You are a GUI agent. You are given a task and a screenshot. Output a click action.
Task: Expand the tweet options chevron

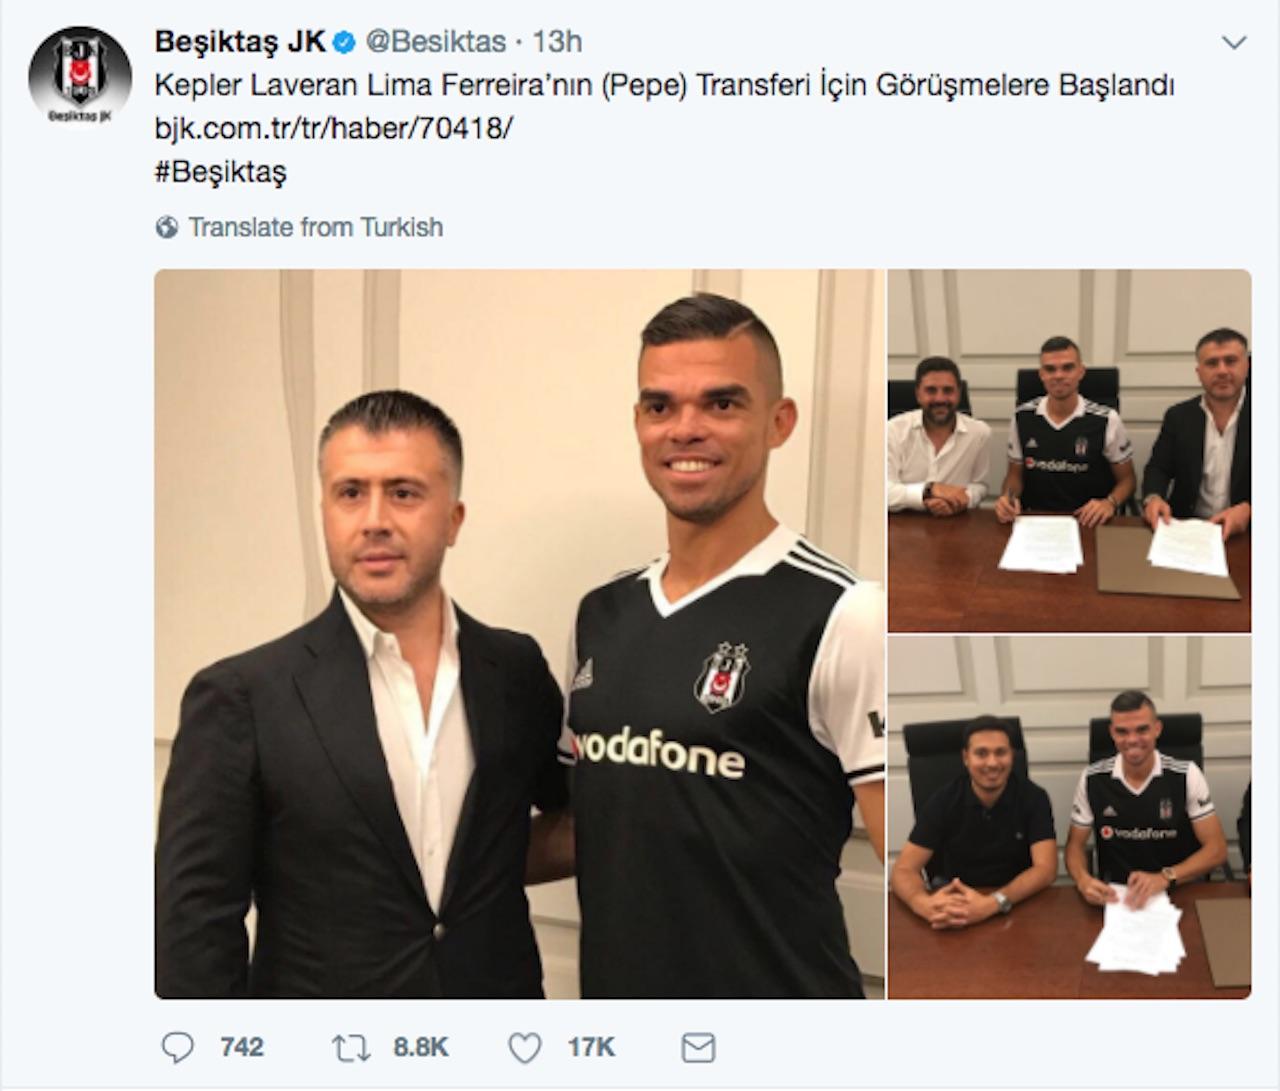pos(1235,43)
